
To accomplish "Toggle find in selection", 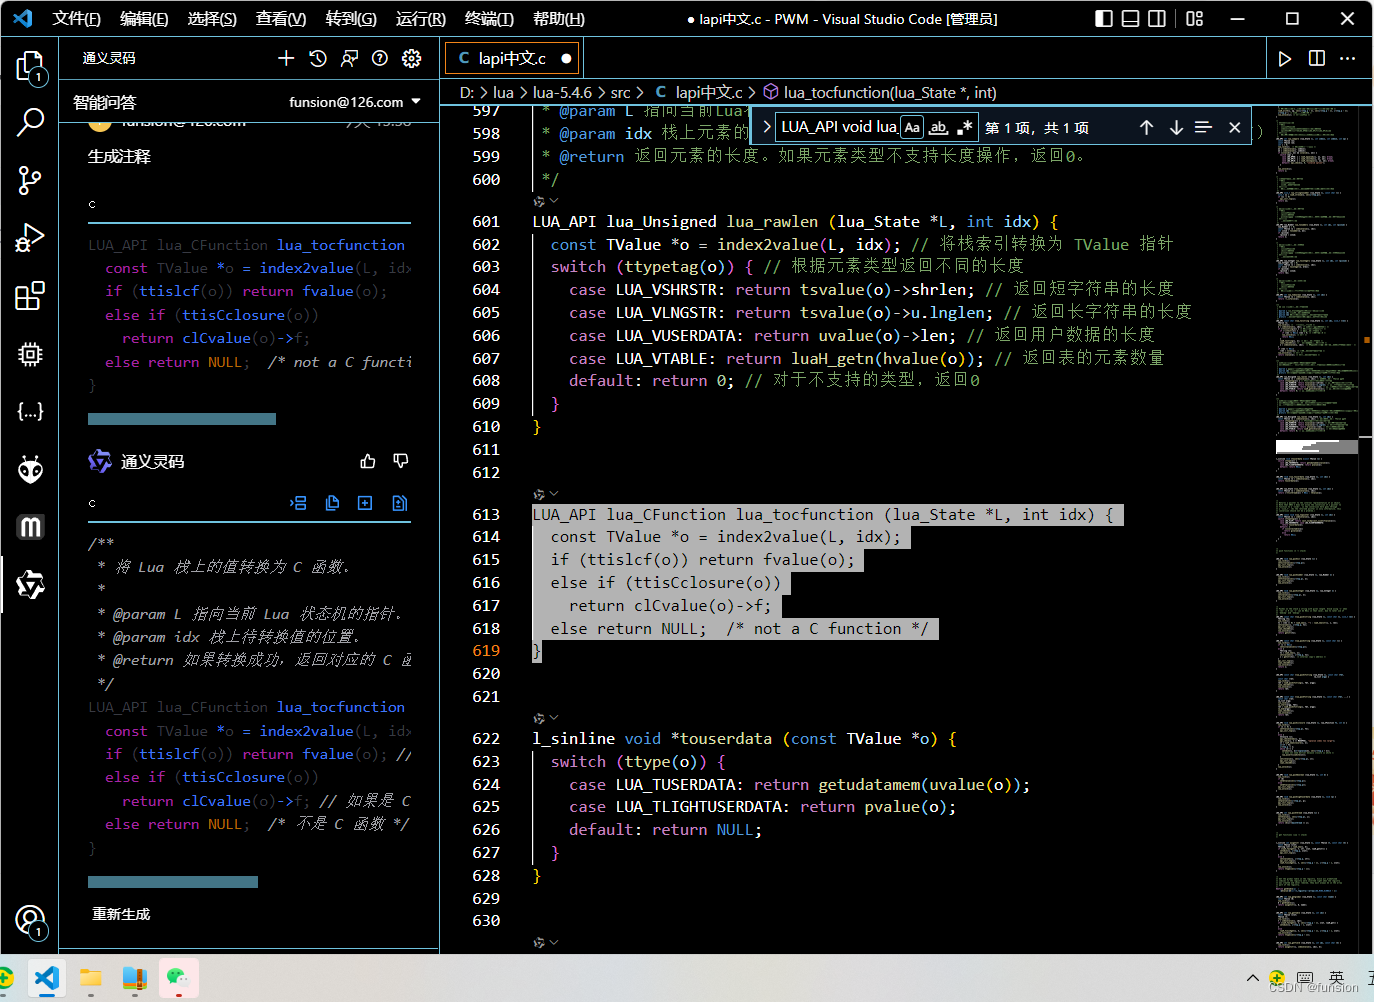I will coord(1204,127).
